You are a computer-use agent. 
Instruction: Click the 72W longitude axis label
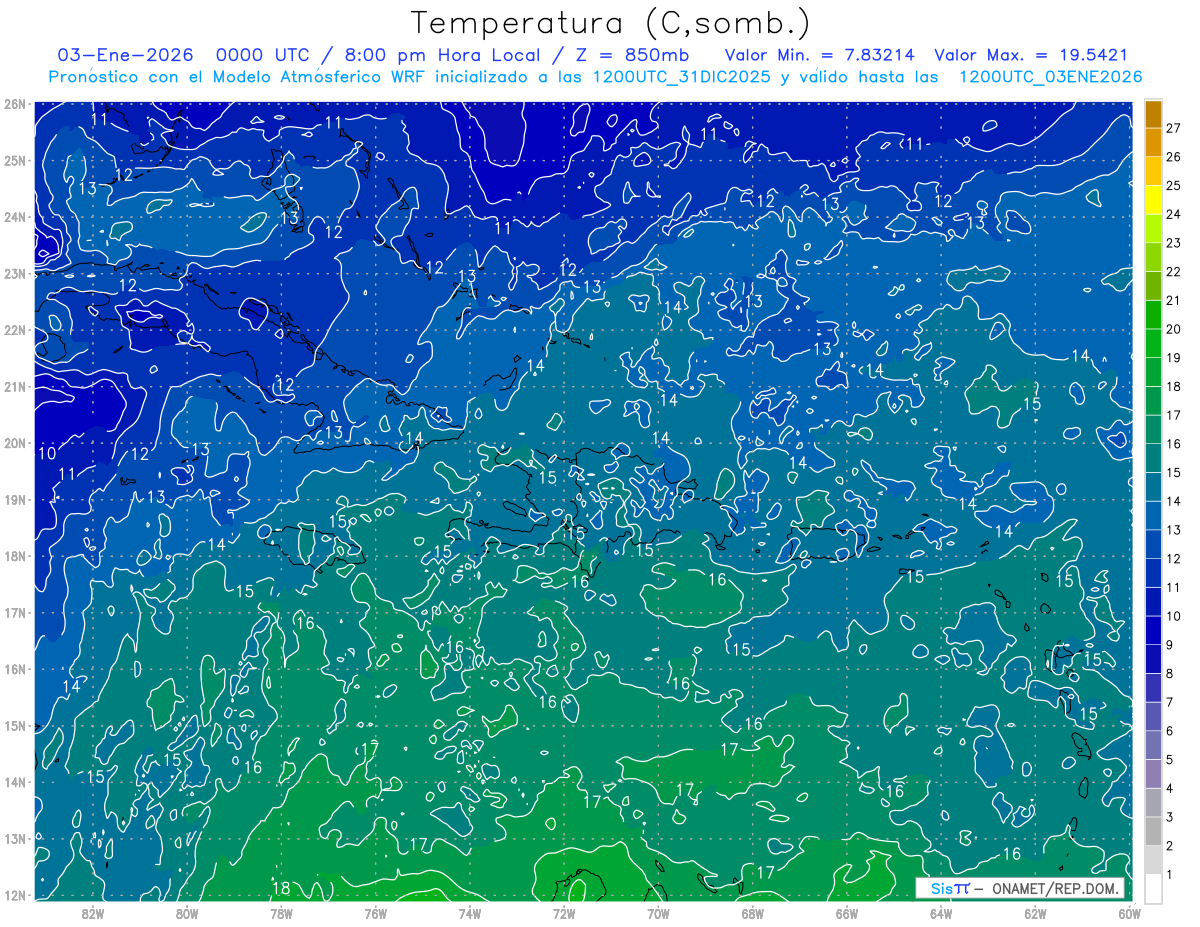pos(564,913)
